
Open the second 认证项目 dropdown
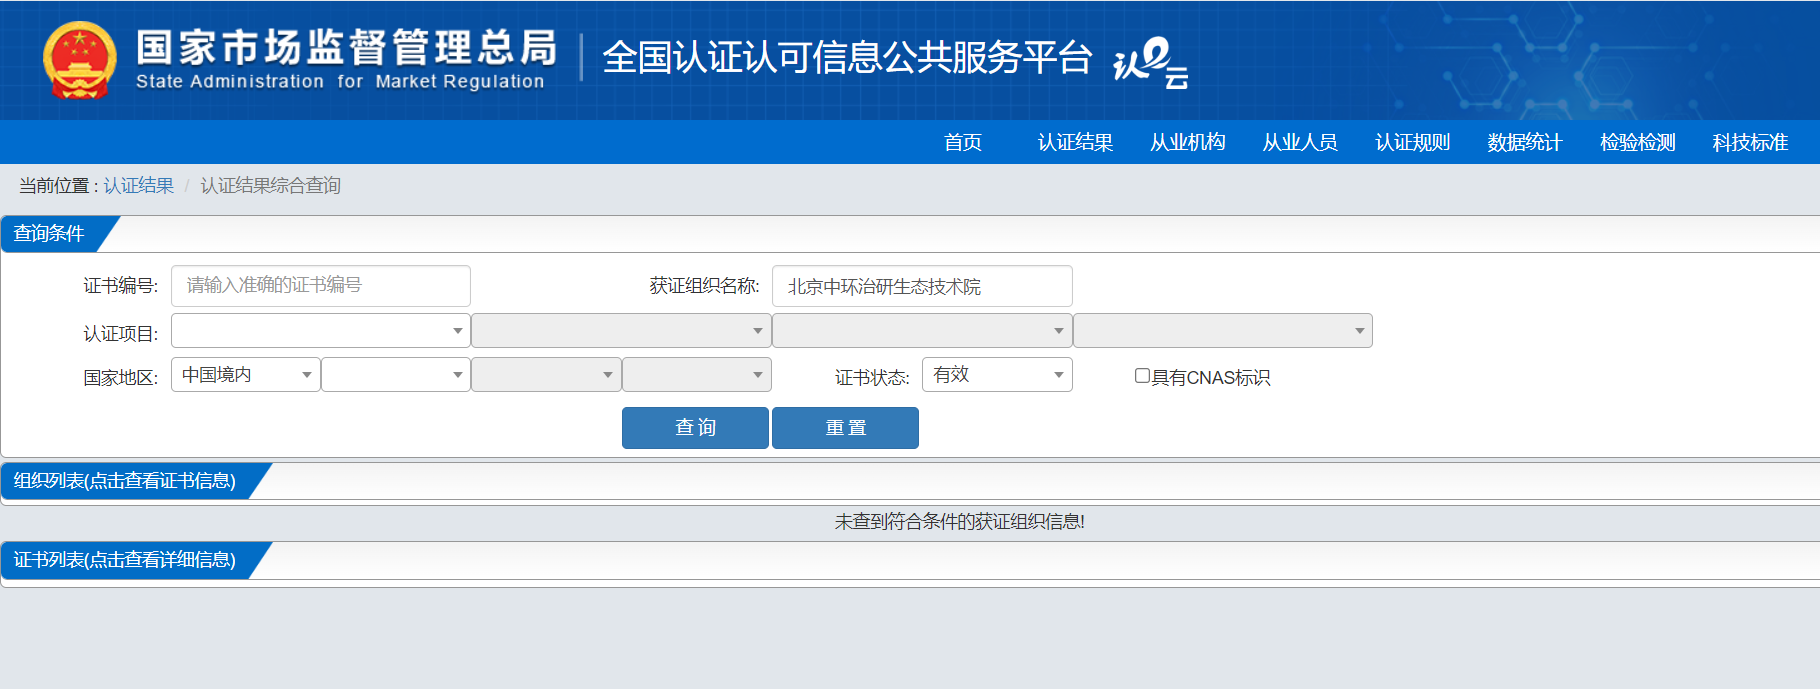(x=621, y=330)
